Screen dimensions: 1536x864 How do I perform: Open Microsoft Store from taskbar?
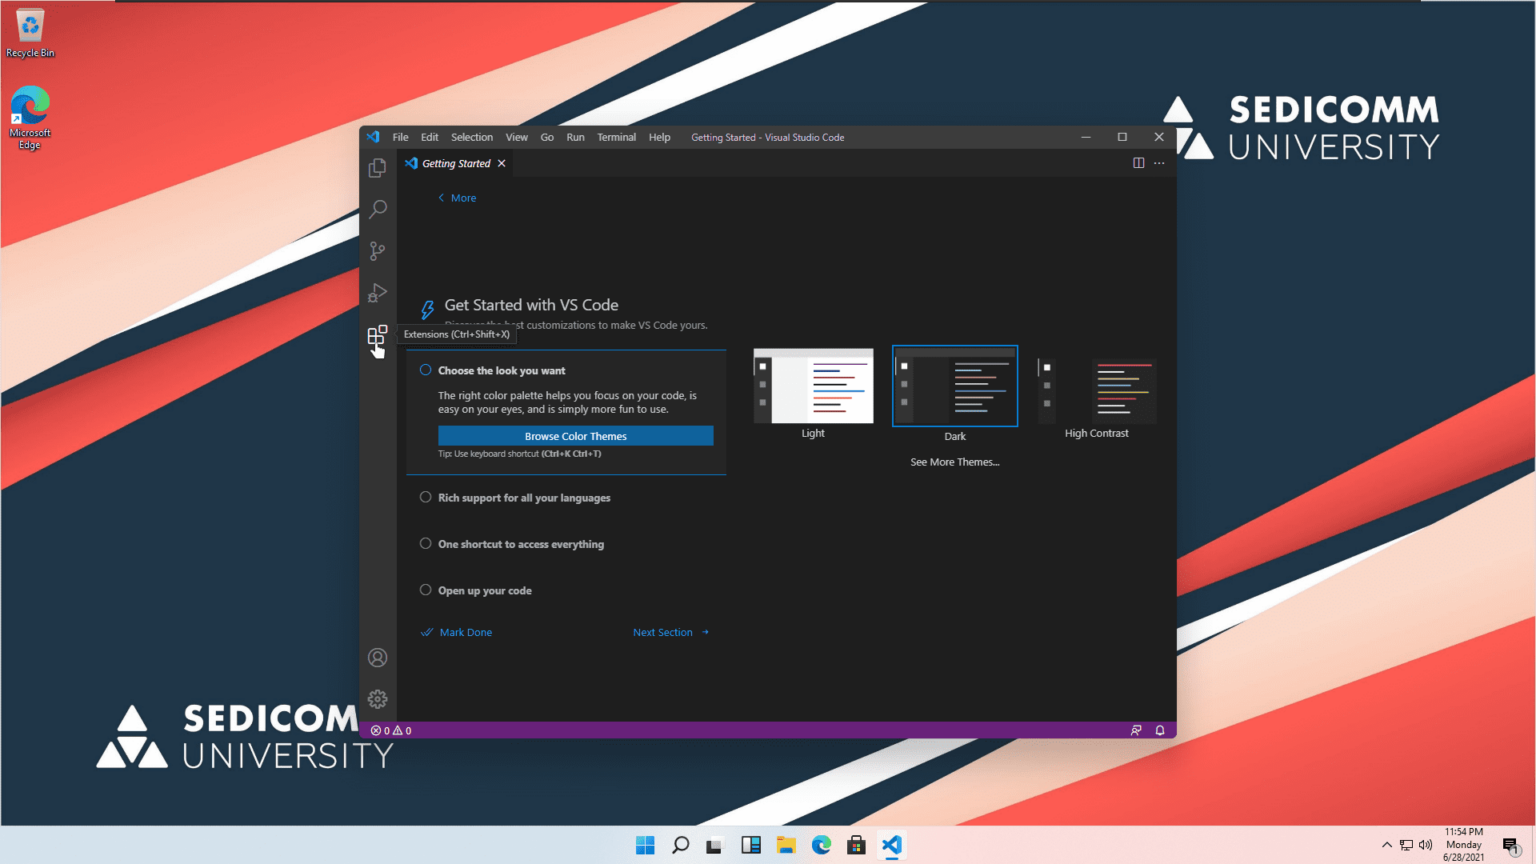[x=856, y=845]
